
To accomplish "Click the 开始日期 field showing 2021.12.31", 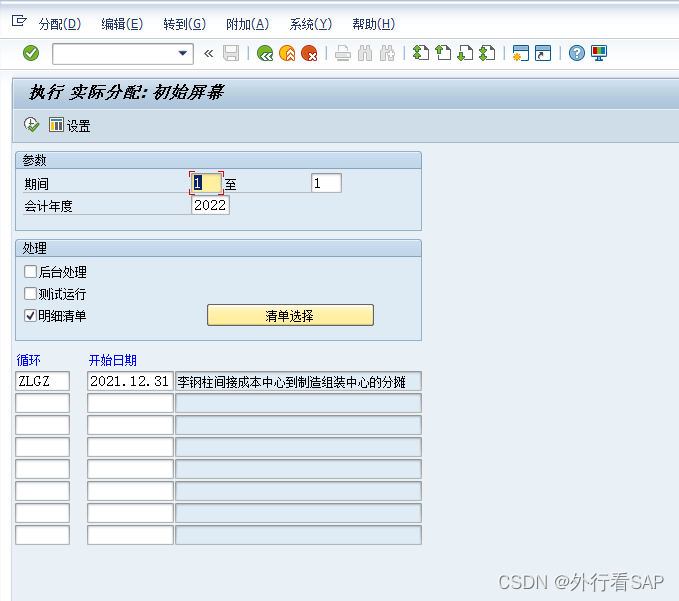I will 130,381.
